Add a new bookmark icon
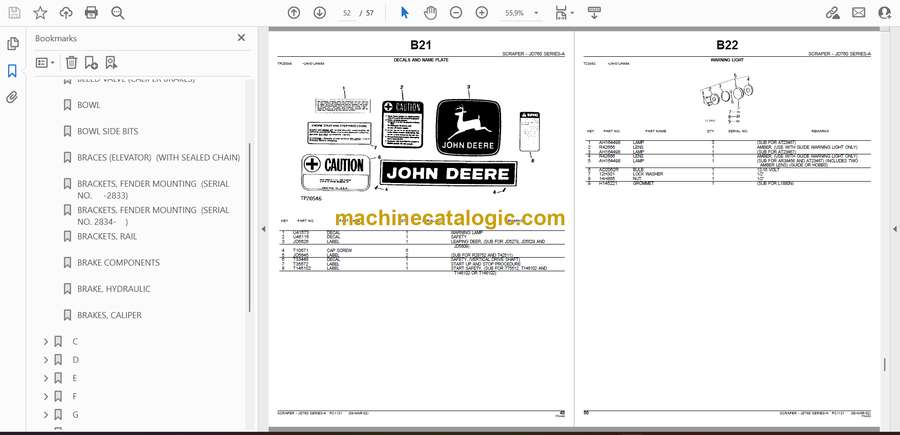Screen dimensions: 900x435 (x=91, y=63)
